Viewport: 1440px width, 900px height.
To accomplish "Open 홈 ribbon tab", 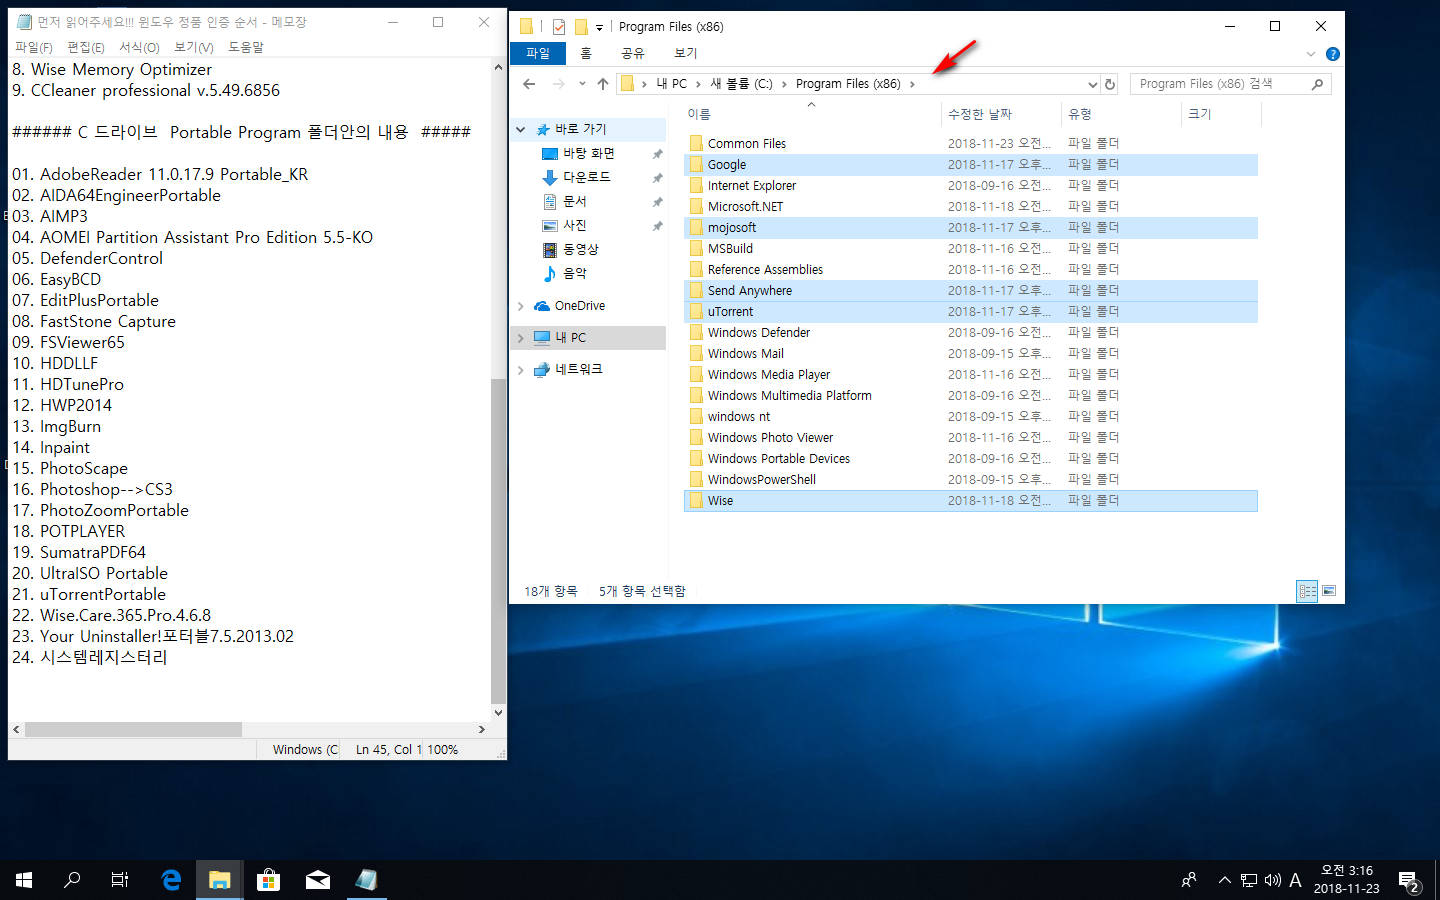I will point(586,53).
